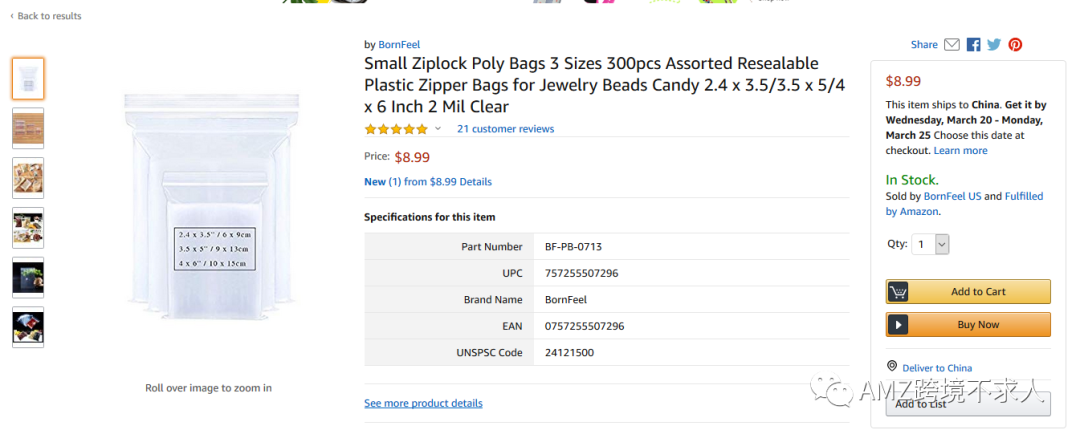Share product via email envelope icon
Image resolution: width=1080 pixels, height=438 pixels.
952,45
